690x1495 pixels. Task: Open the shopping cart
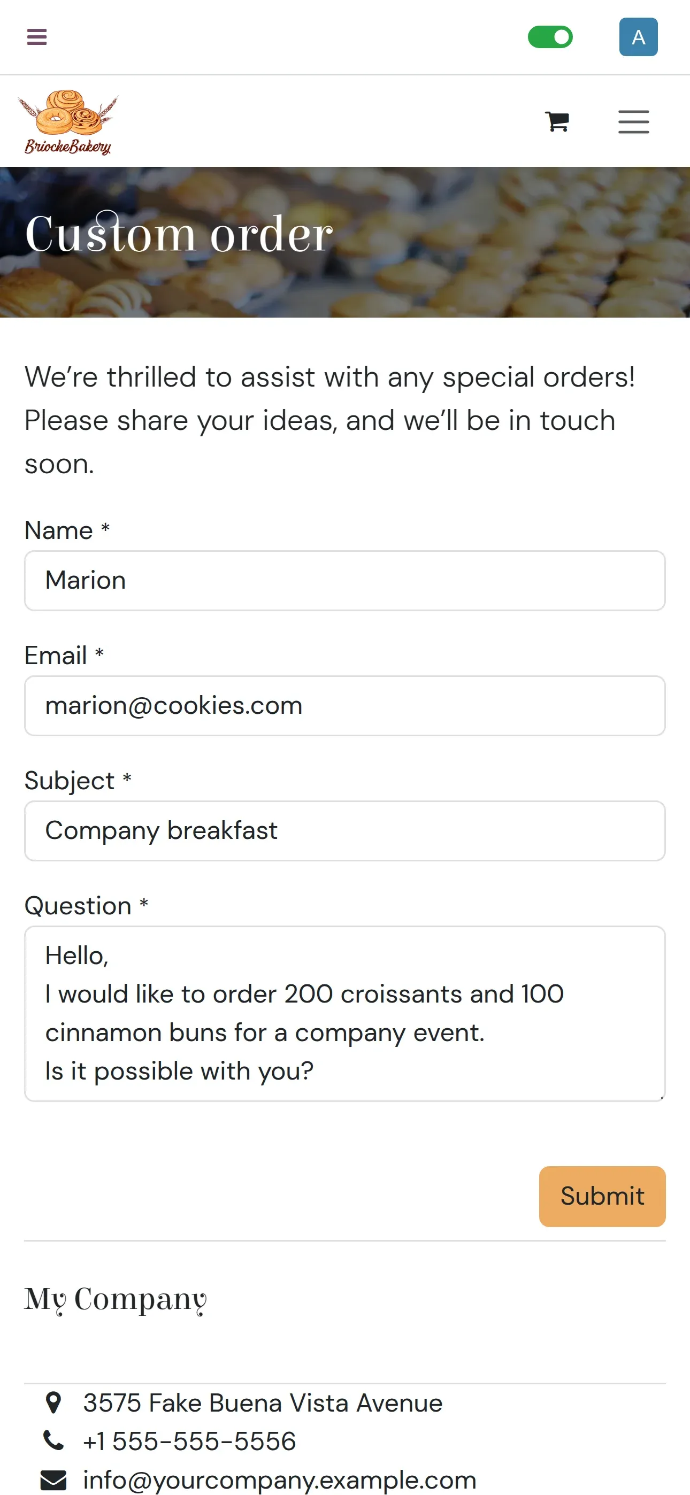coord(557,122)
